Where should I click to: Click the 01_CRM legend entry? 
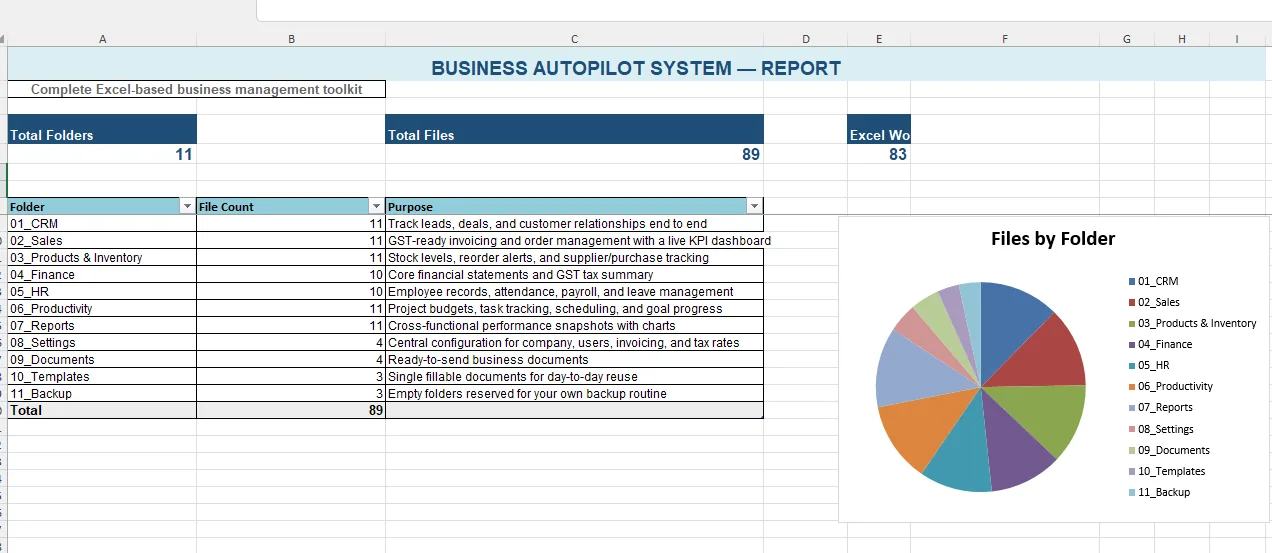(x=1153, y=281)
